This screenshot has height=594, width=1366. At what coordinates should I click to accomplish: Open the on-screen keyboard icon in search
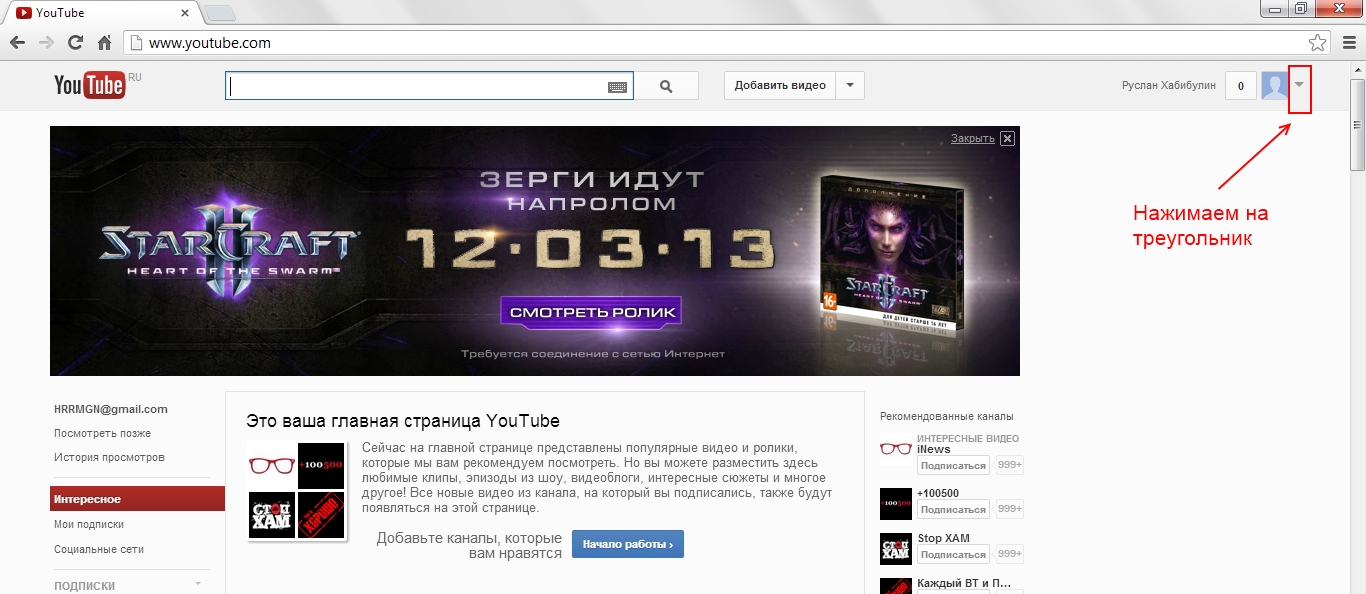tap(617, 87)
